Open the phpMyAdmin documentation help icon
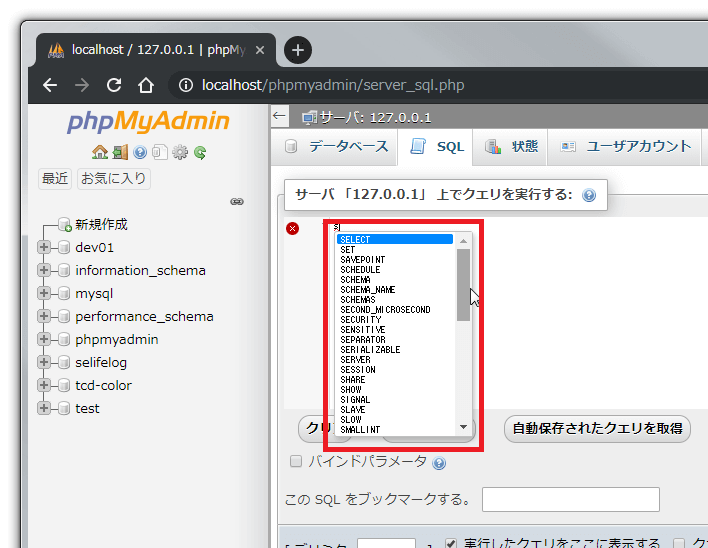 pos(140,153)
